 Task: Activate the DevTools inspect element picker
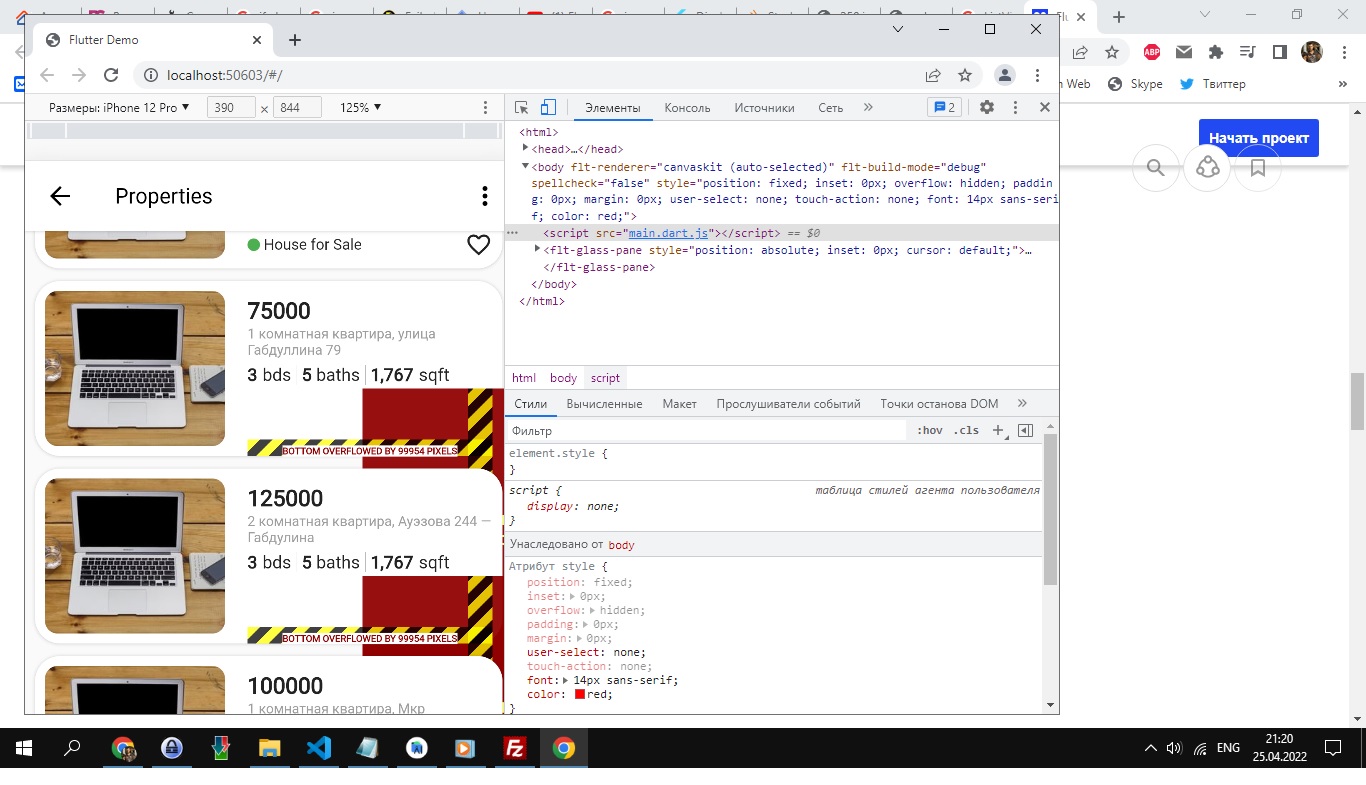click(521, 108)
